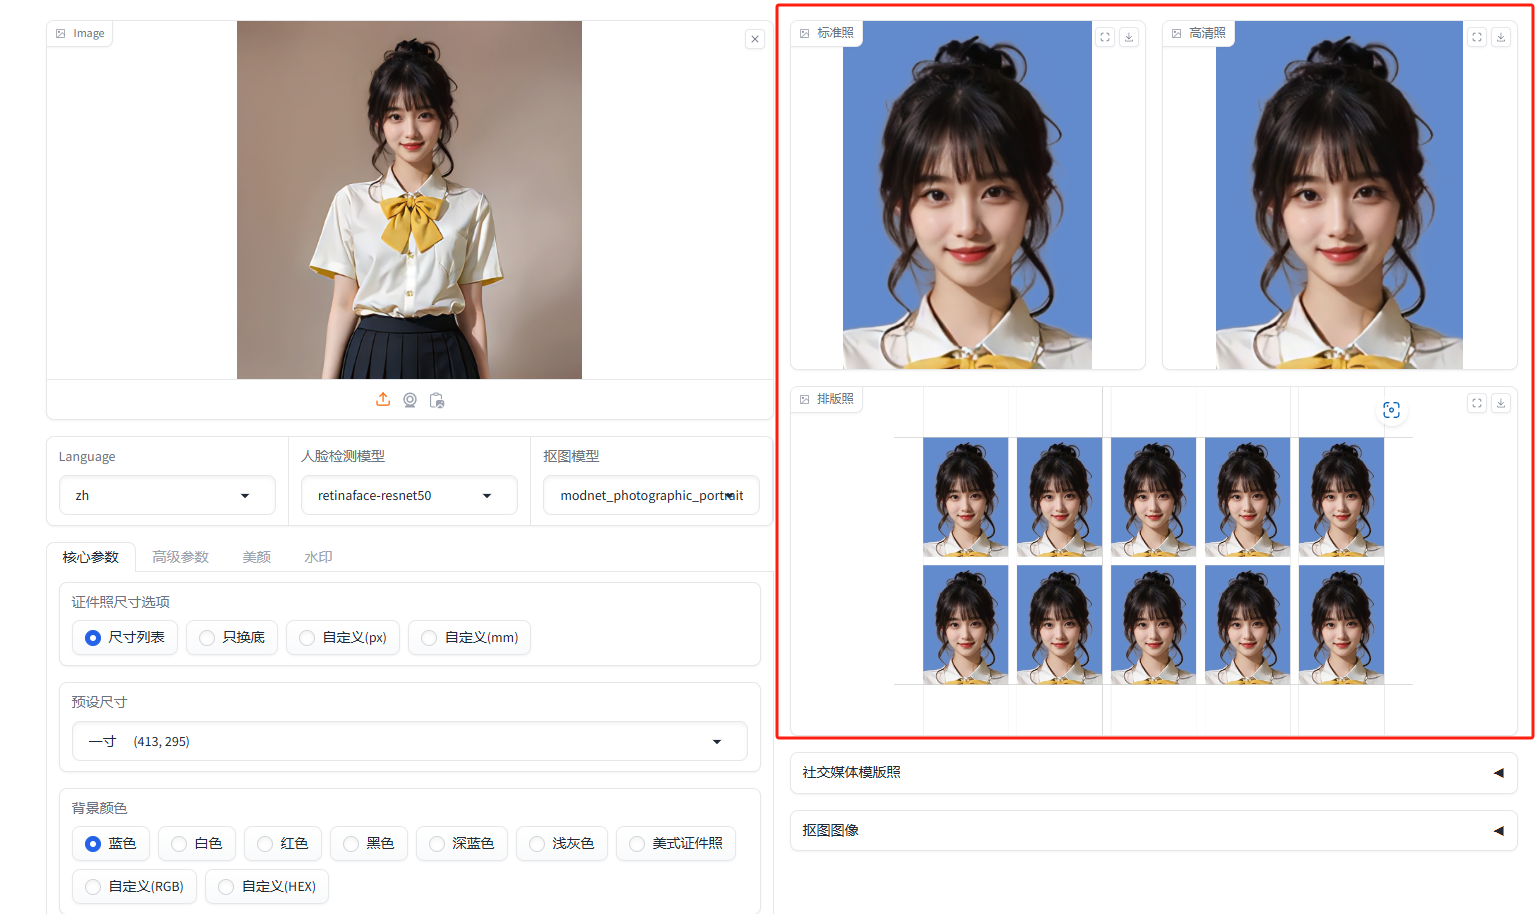Choose 蓝色 background color

pos(111,843)
